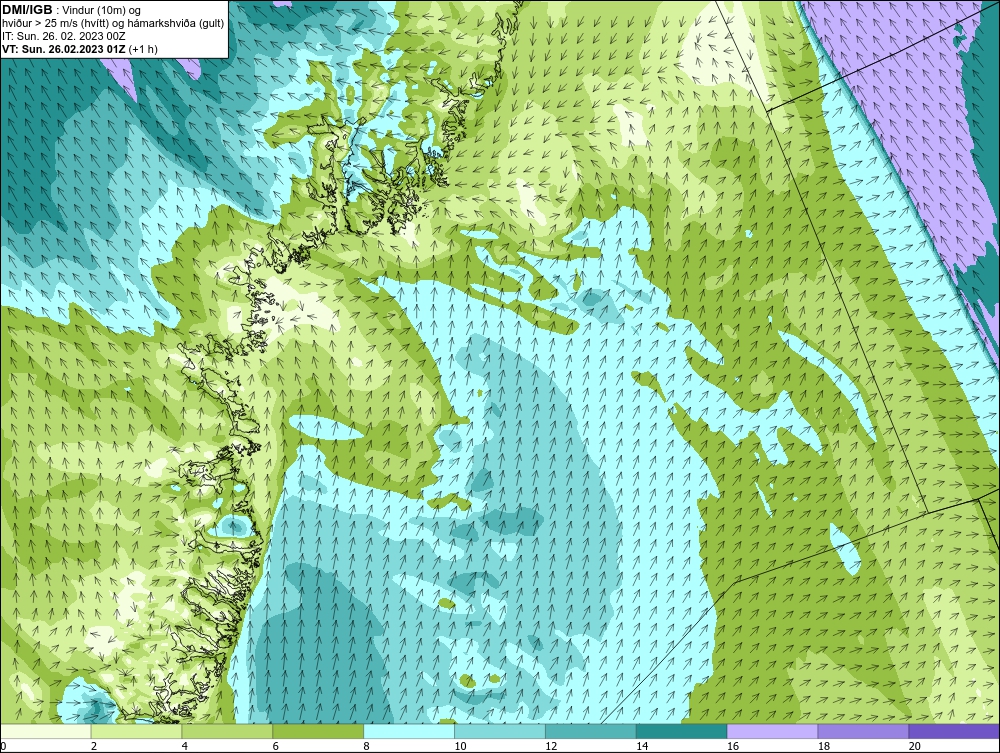Click the 14–16 m/s dark teal swatch
The height and width of the screenshot is (753, 1000).
[682, 731]
